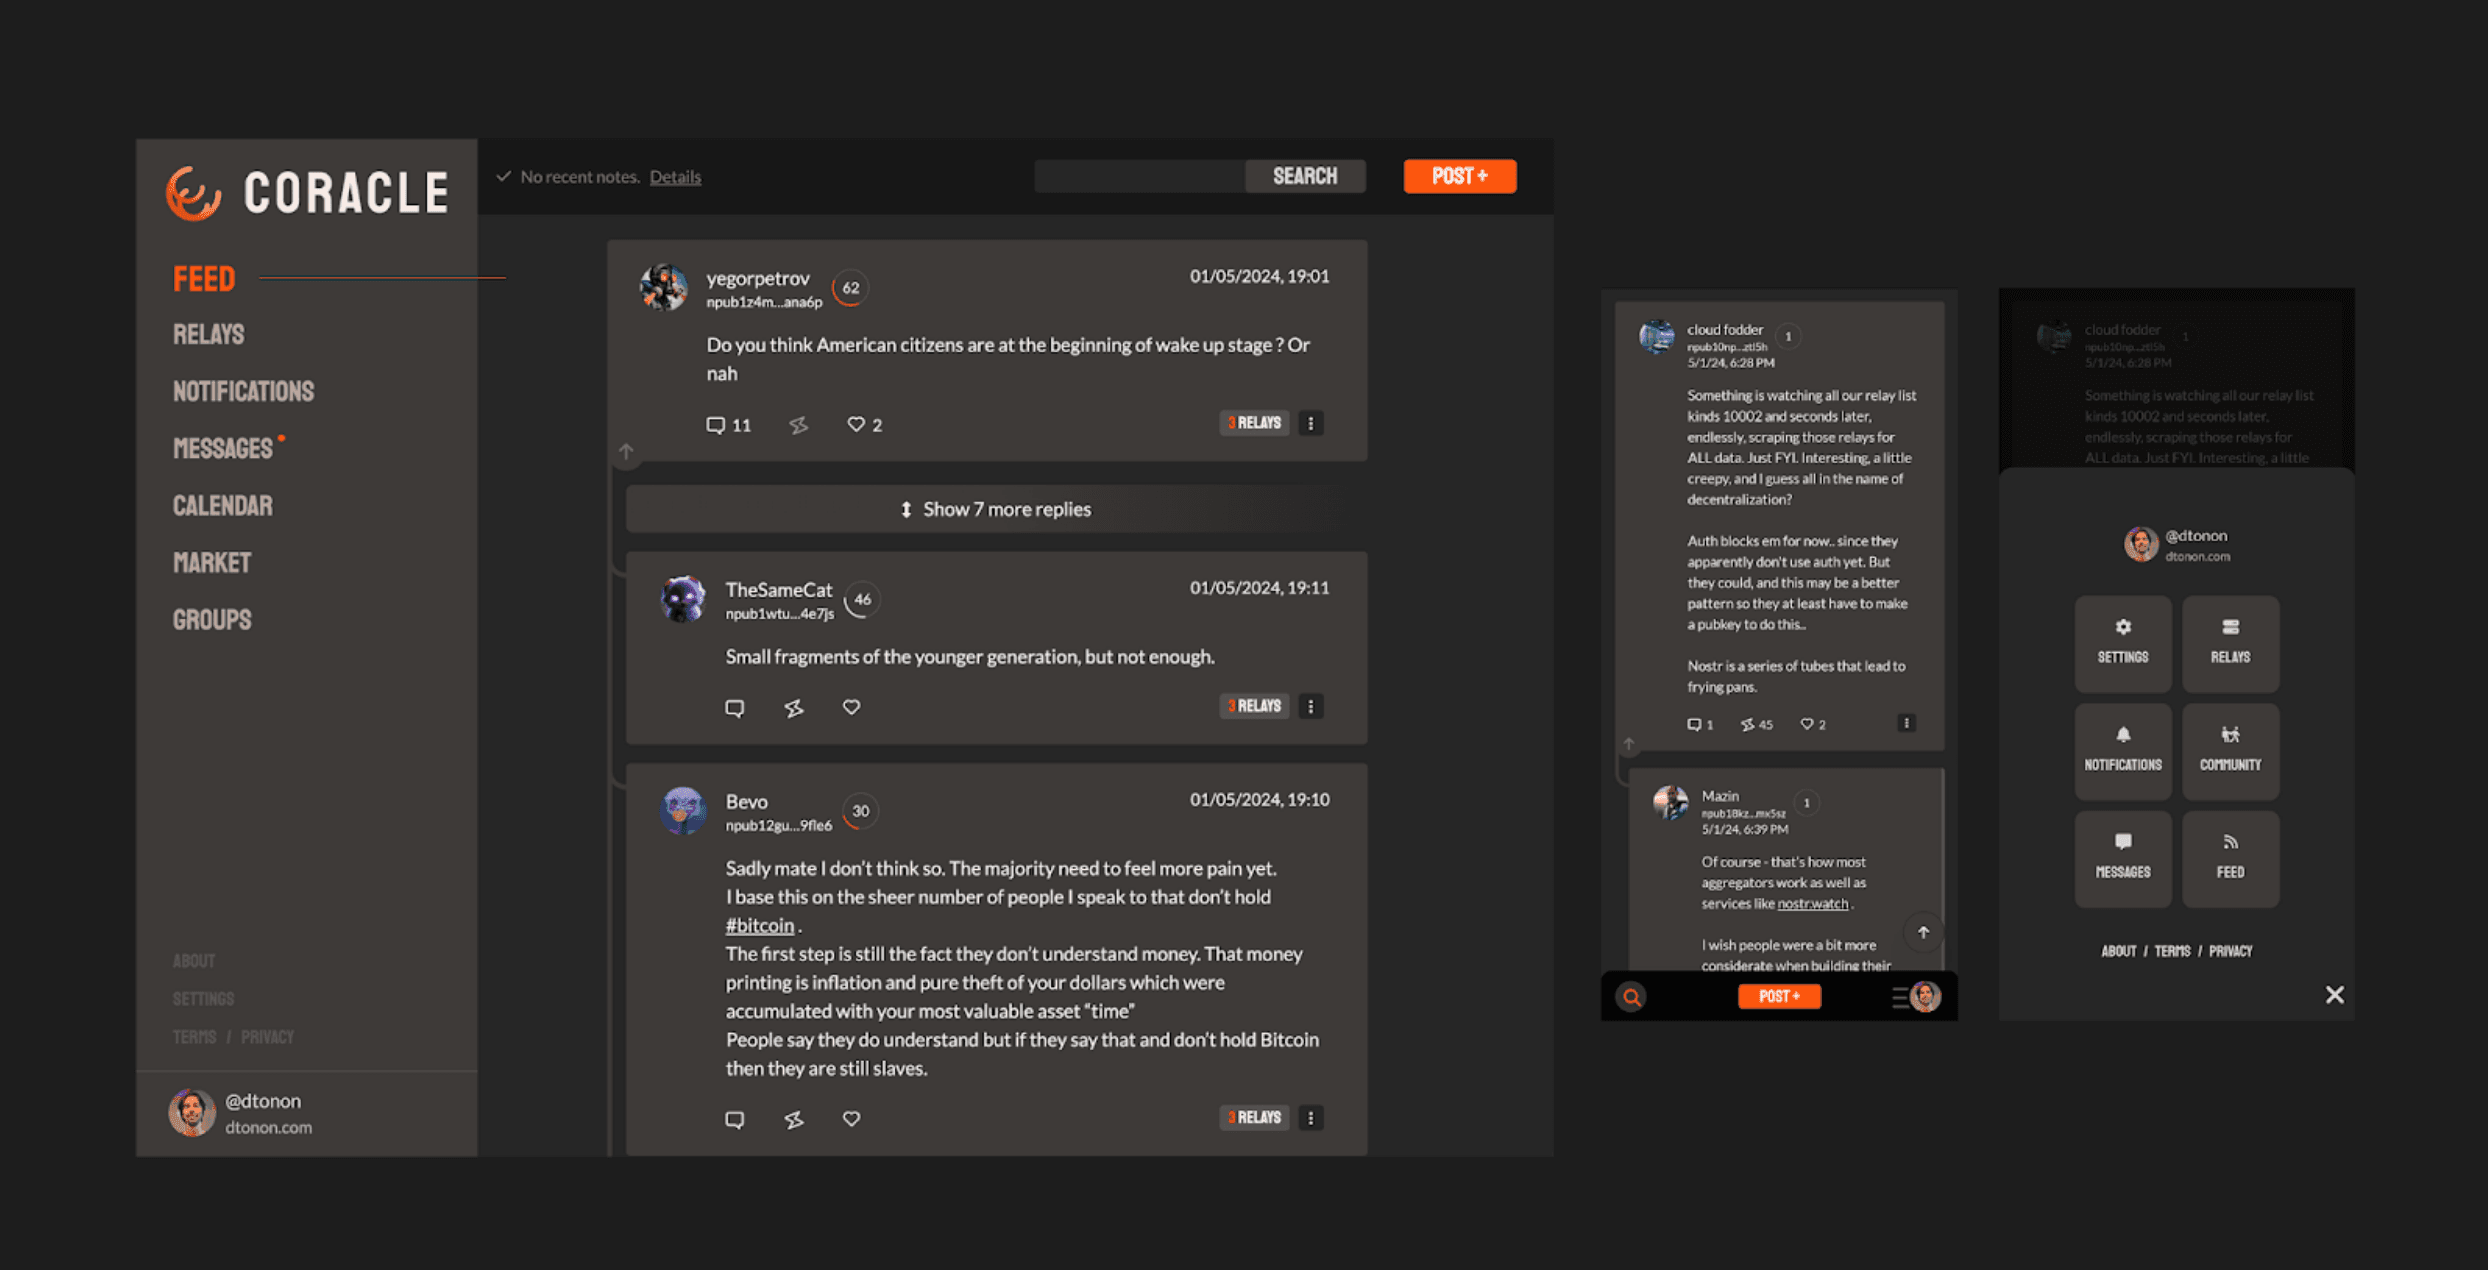Like Bevo's reply with heart icon
Screen dimensions: 2488x1270
(851, 1119)
